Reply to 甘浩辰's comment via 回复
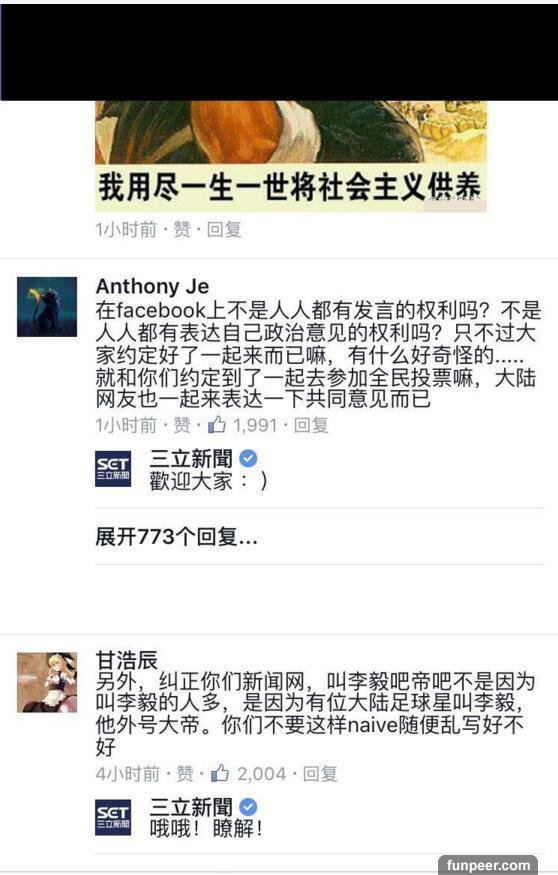The width and height of the screenshot is (558, 875). [x=320, y=773]
